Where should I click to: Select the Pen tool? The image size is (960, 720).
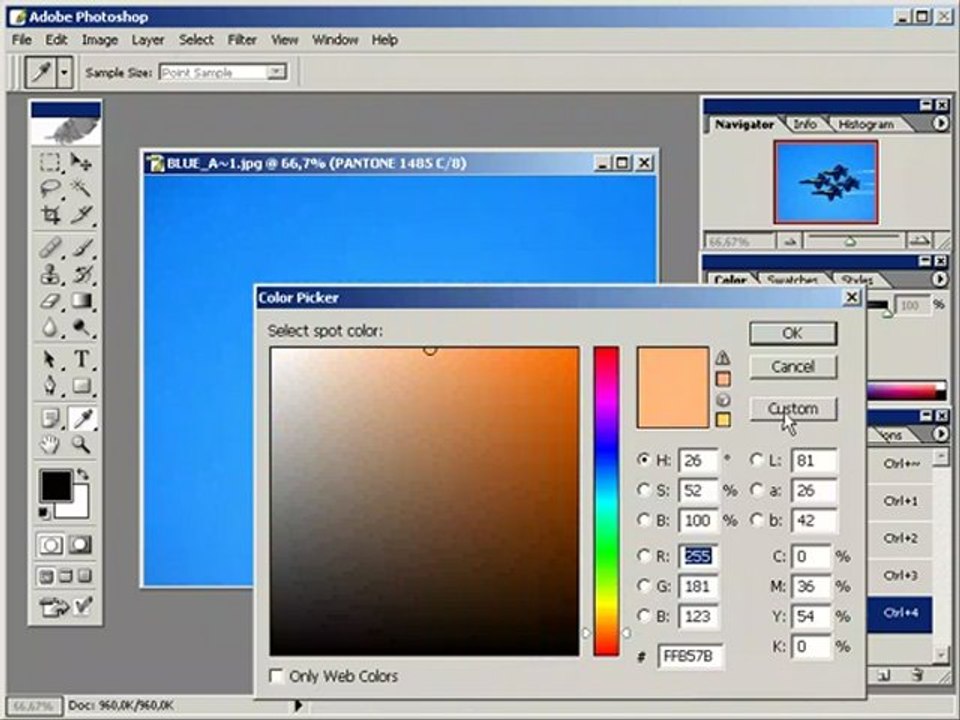(50, 386)
